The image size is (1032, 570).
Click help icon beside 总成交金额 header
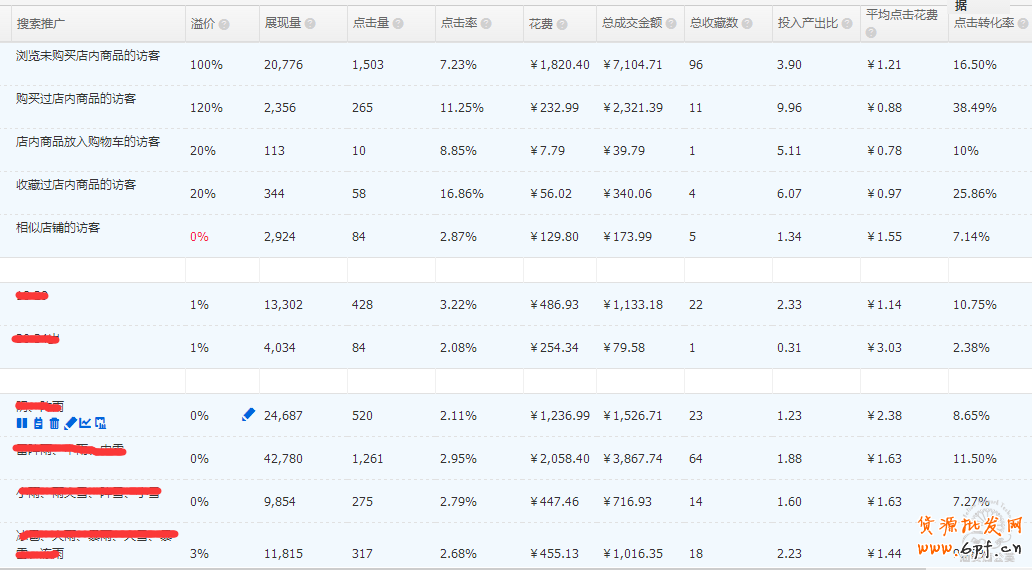tap(672, 24)
